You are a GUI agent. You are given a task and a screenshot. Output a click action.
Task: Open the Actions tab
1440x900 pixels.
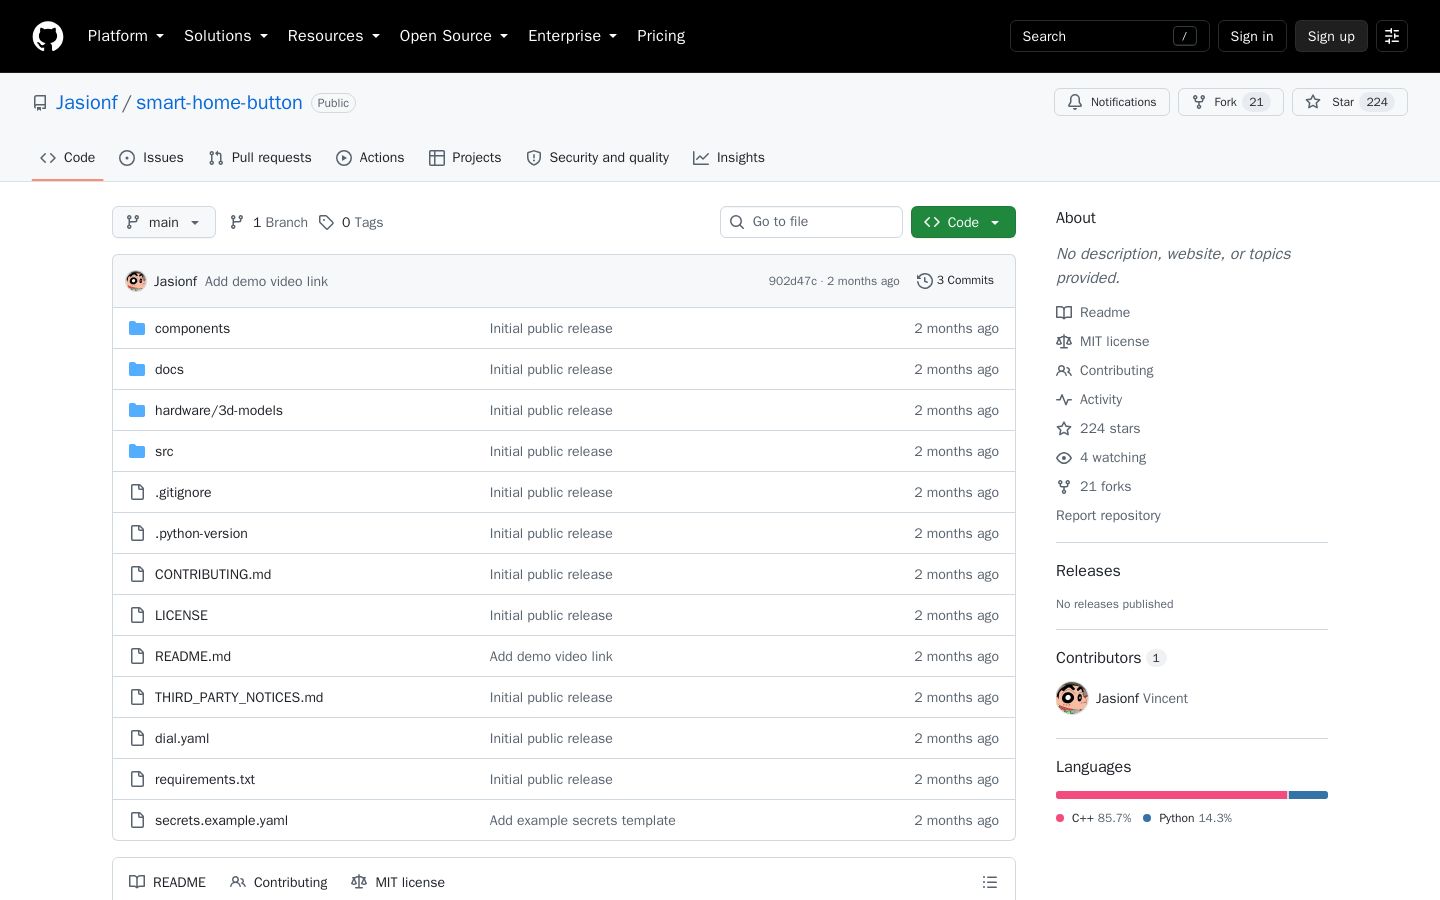click(370, 158)
